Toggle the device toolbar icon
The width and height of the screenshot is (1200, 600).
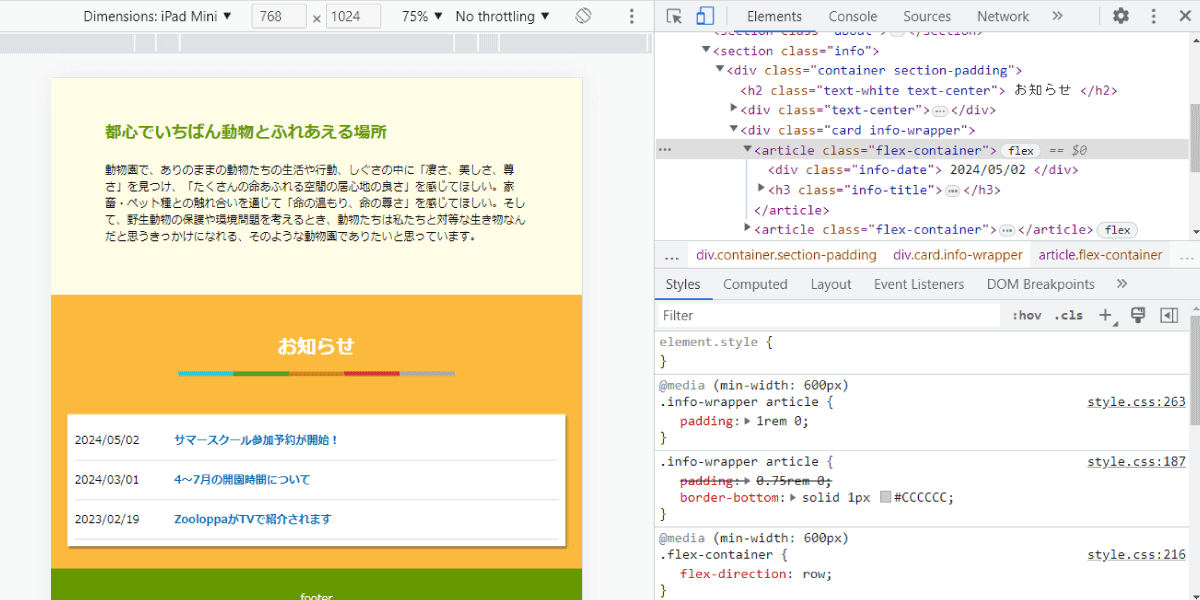pyautogui.click(x=705, y=16)
